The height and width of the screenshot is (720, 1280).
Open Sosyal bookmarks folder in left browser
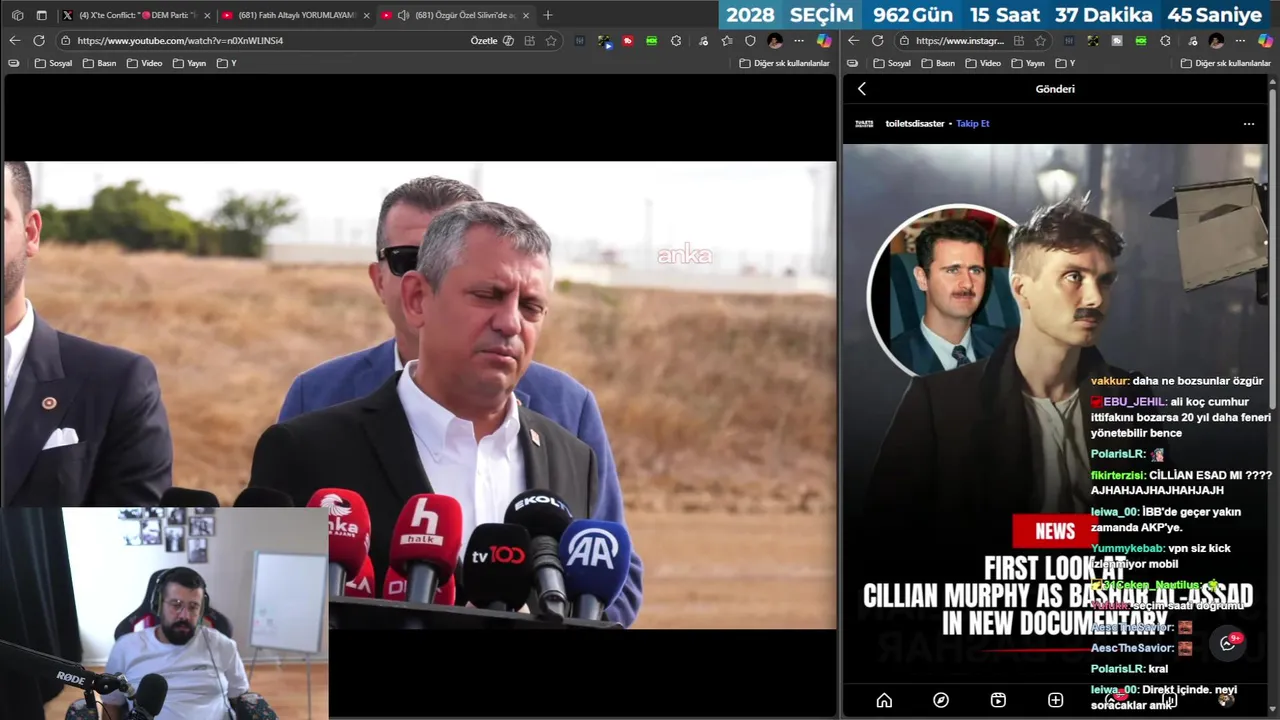click(53, 63)
